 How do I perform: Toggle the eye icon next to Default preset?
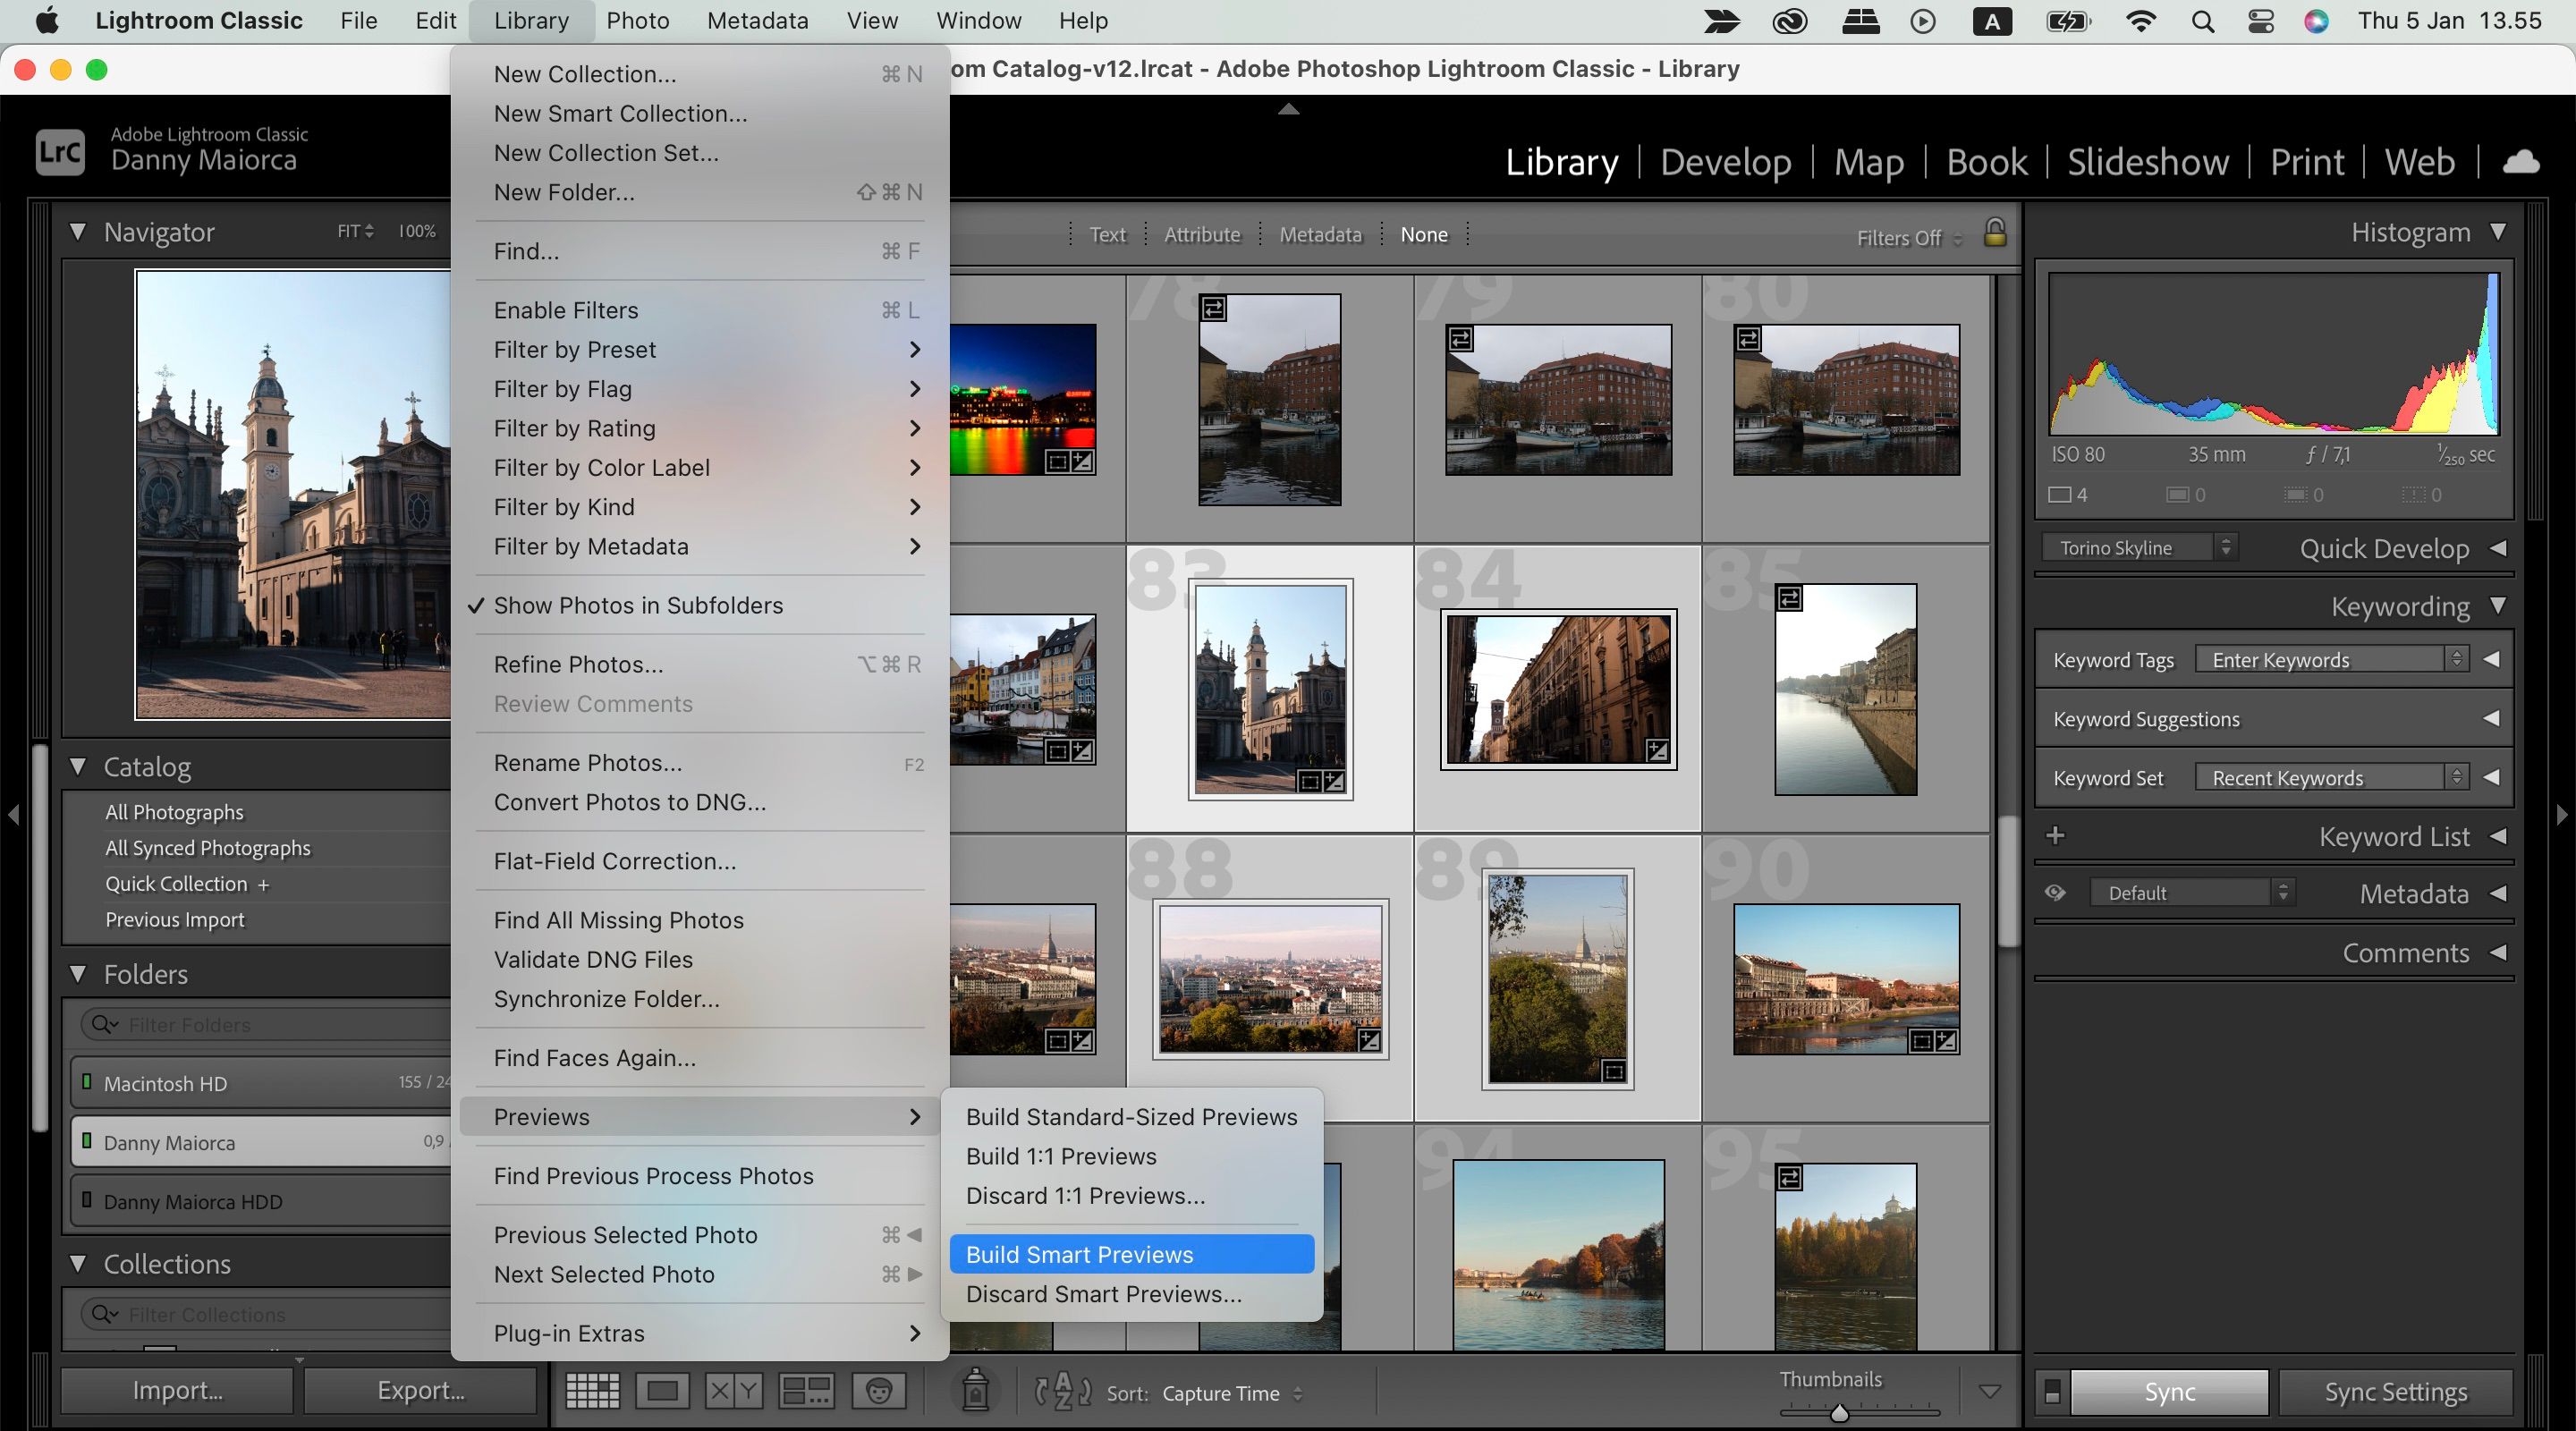pos(2056,892)
